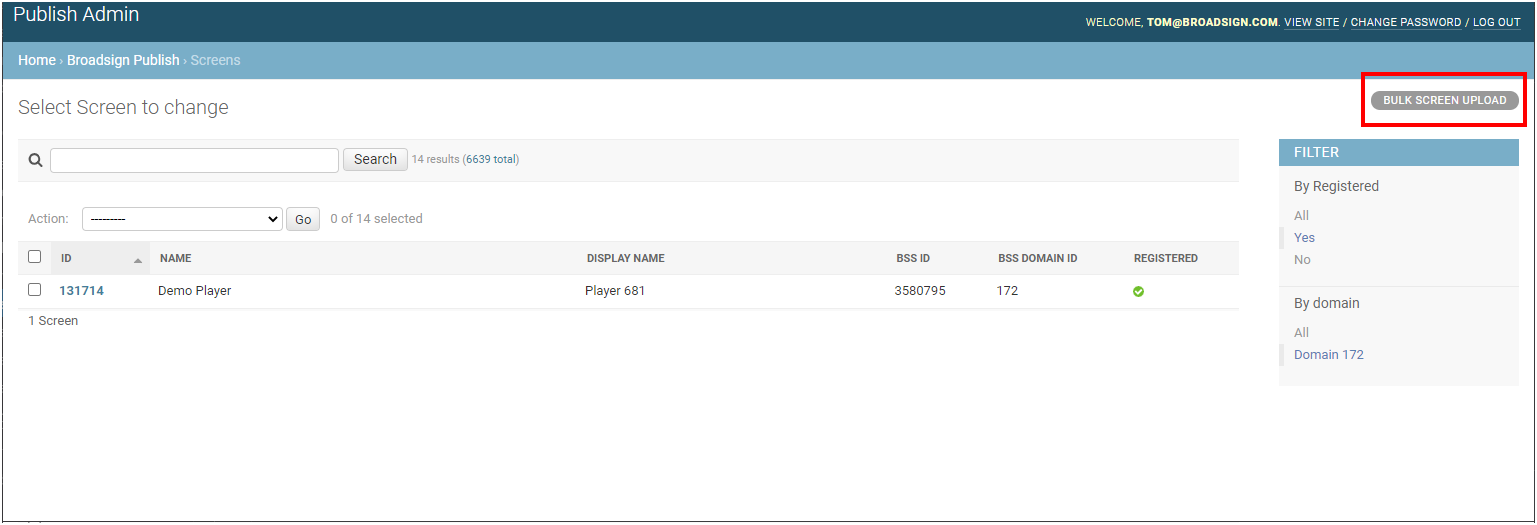
Task: Filter by Domain 172
Action: pyautogui.click(x=1328, y=355)
